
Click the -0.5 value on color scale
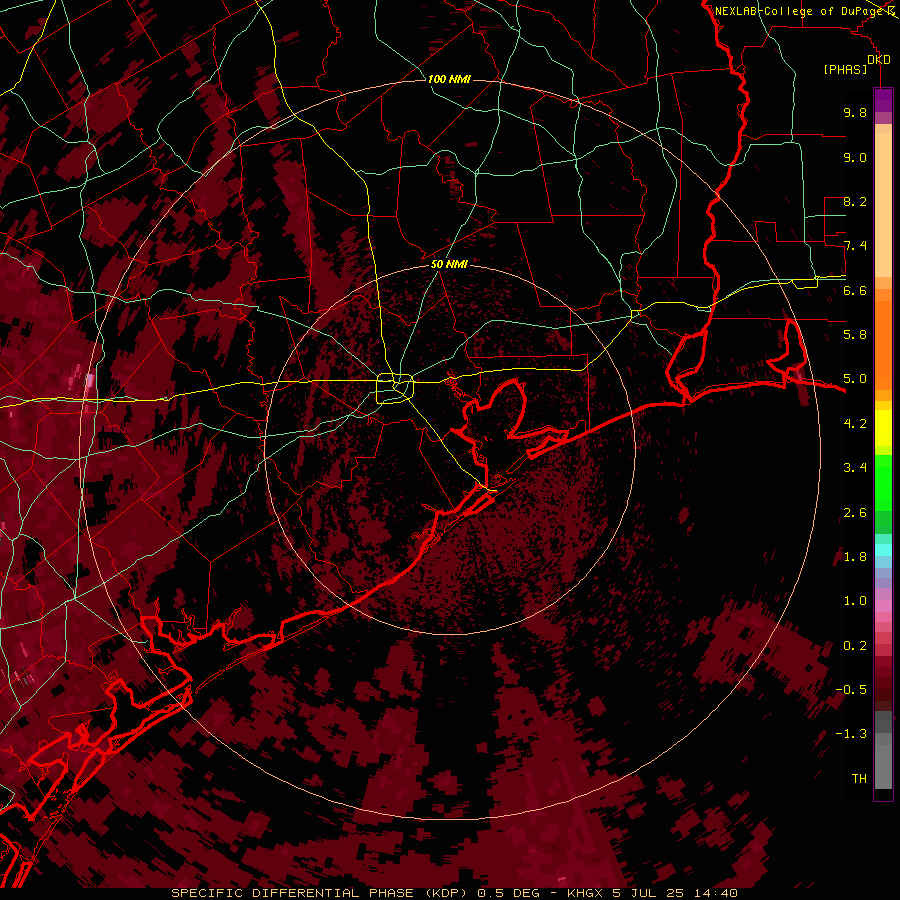851,690
